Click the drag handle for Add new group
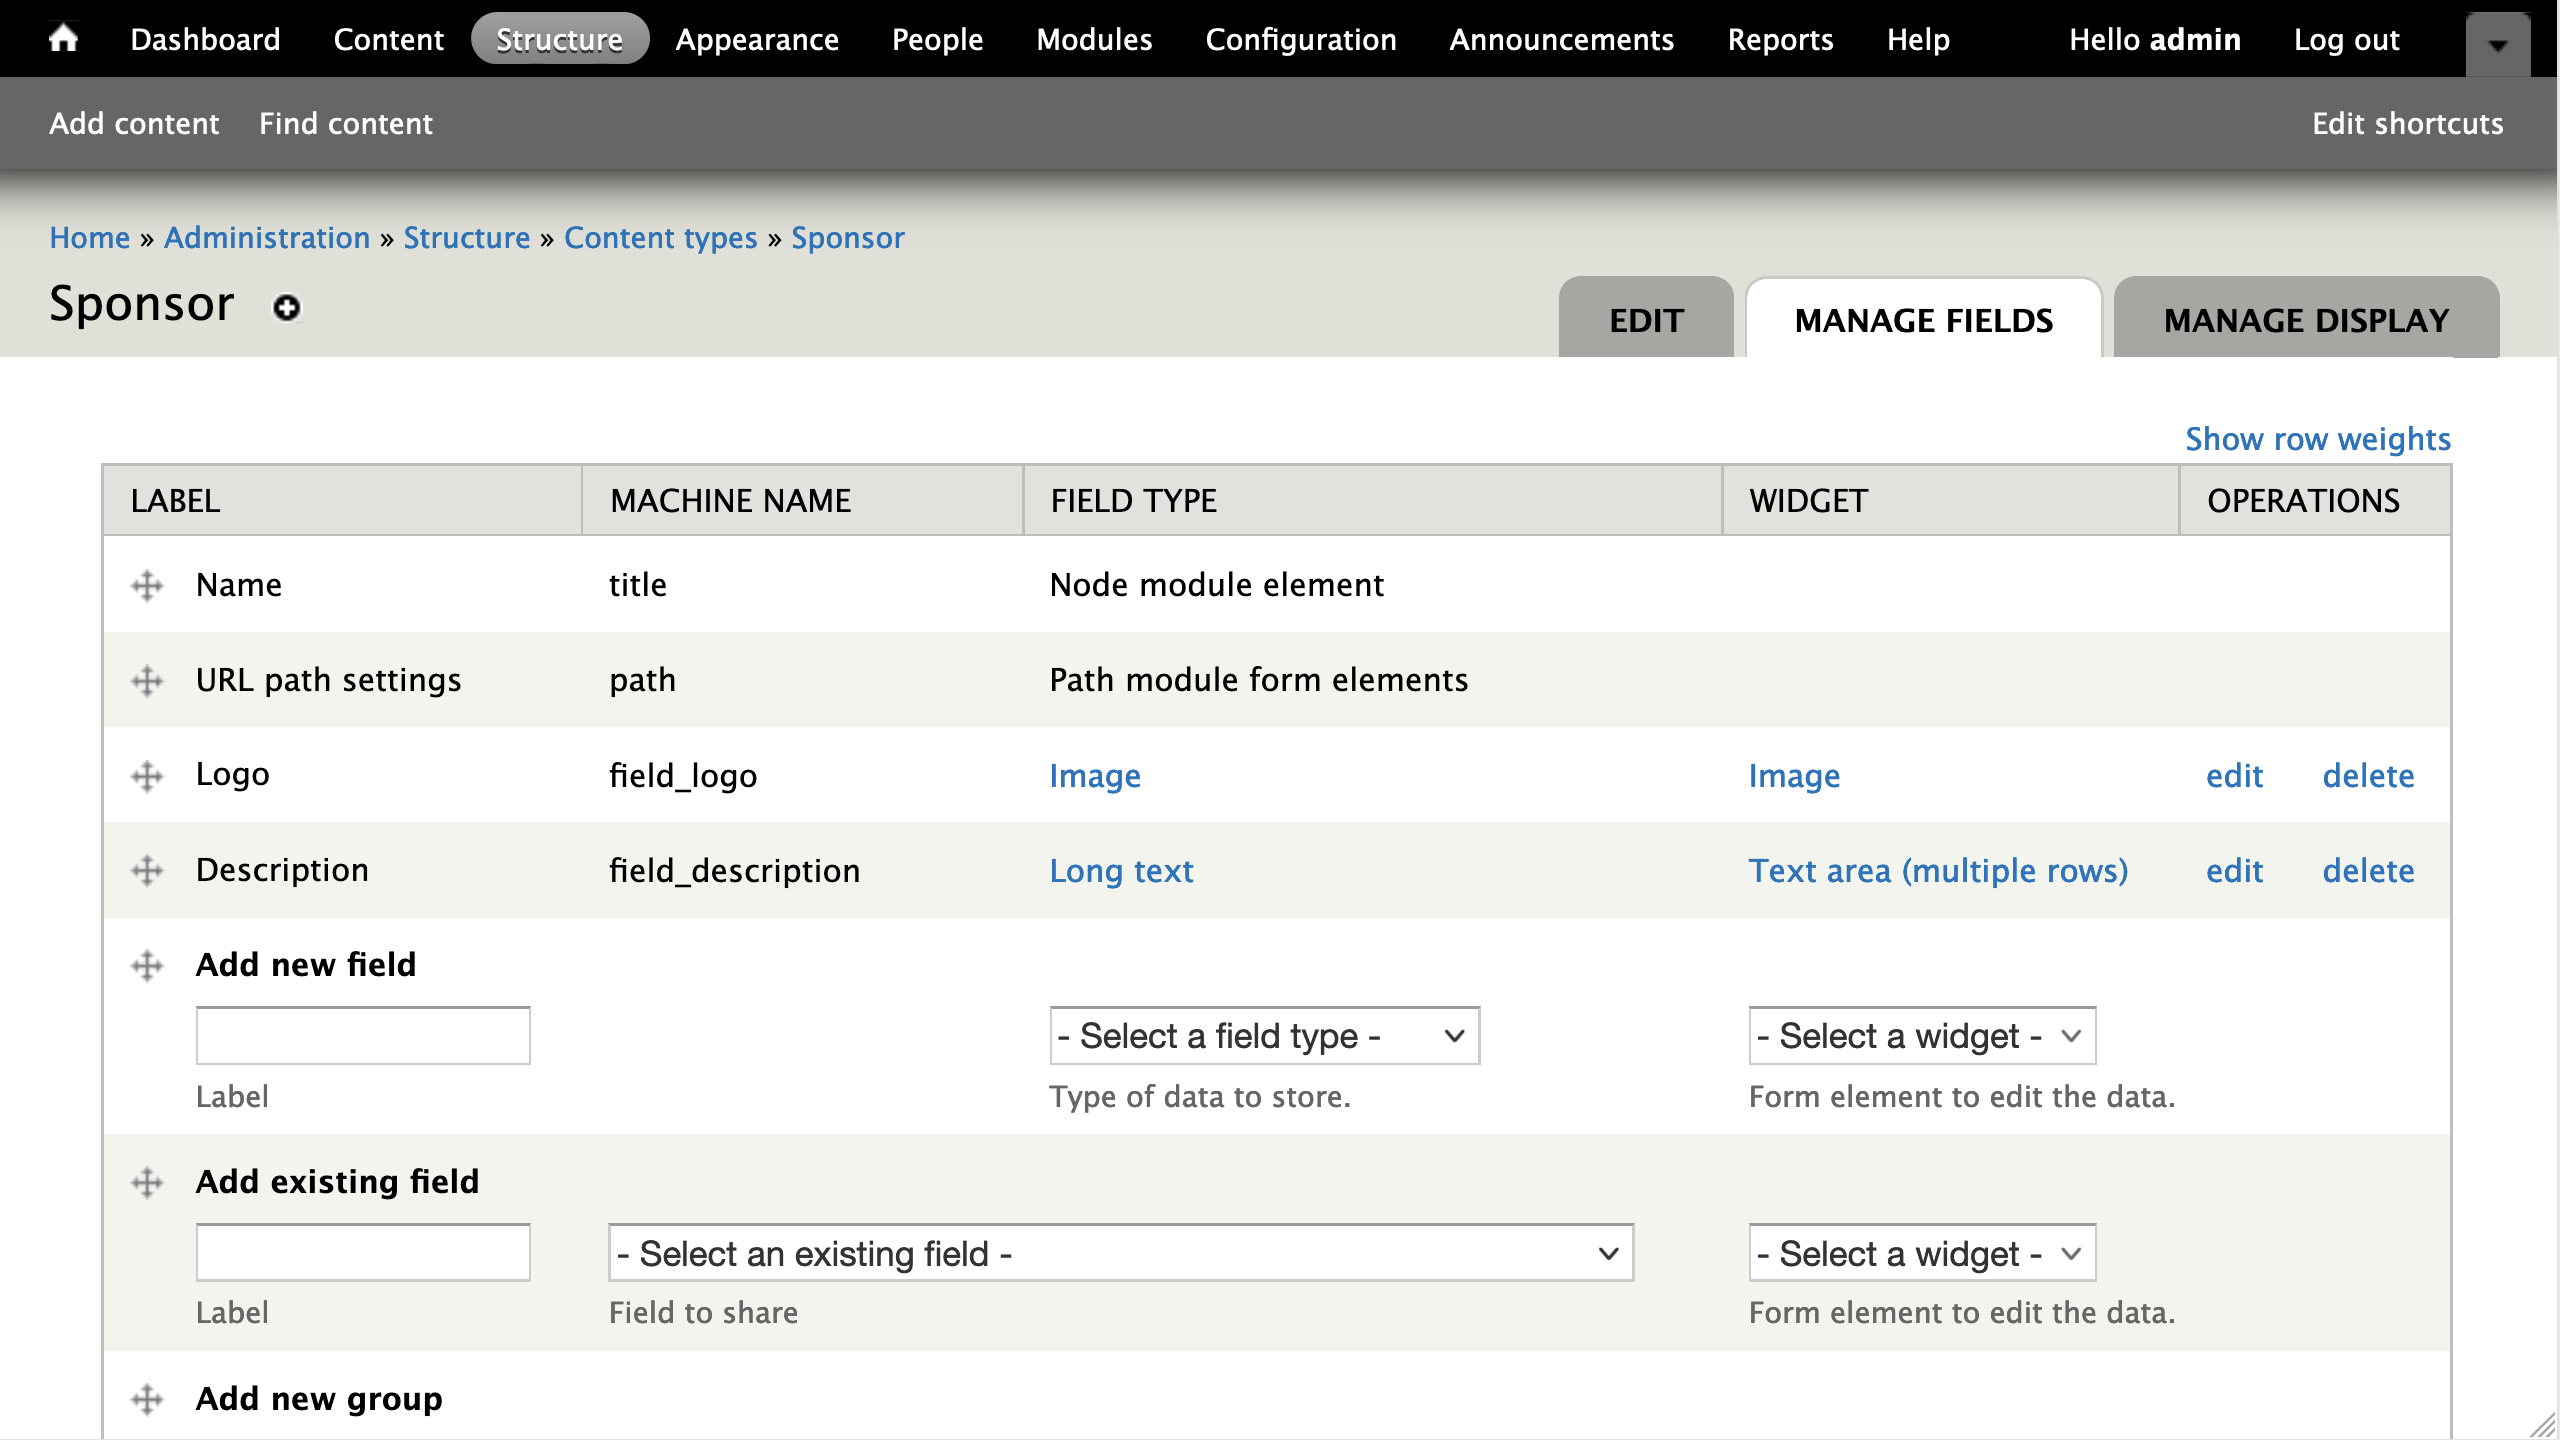The image size is (2560, 1440). [147, 1399]
